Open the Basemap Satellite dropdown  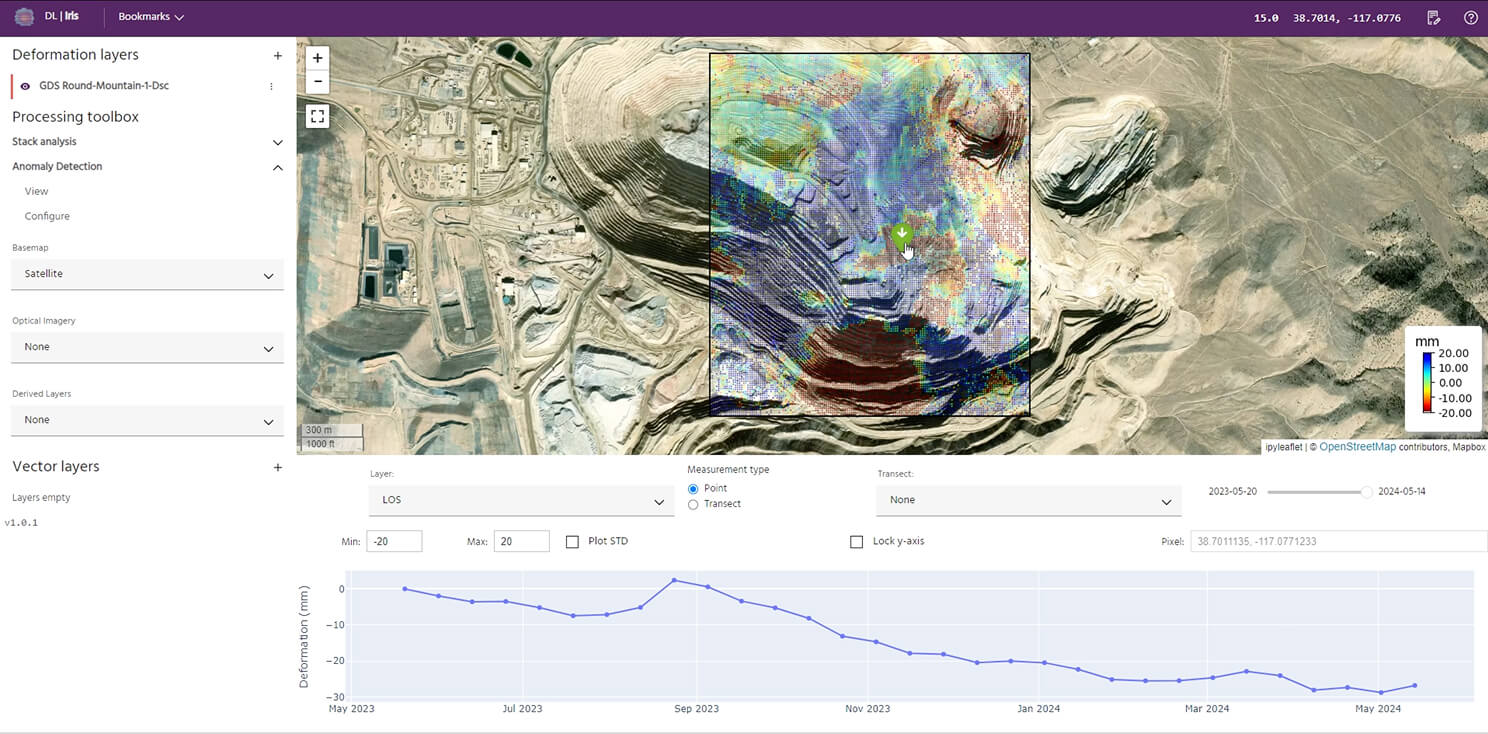coord(147,274)
